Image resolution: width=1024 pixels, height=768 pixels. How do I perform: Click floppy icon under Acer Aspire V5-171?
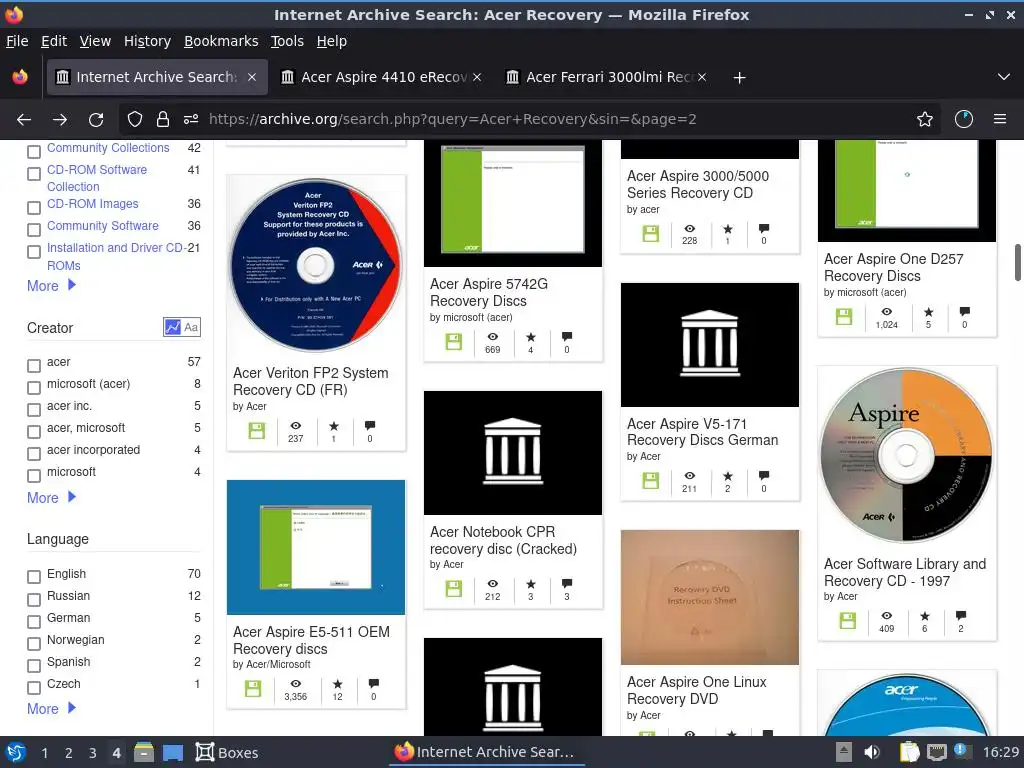pyautogui.click(x=650, y=481)
